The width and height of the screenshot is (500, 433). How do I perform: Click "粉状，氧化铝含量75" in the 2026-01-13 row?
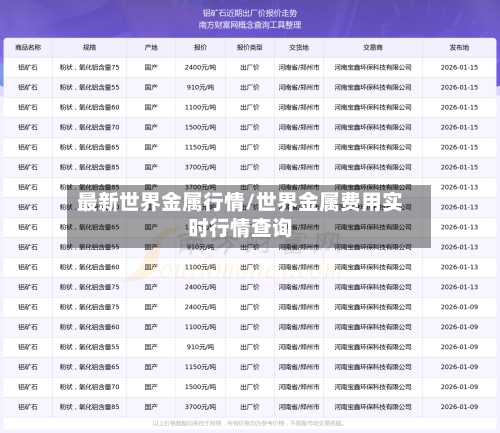[89, 287]
